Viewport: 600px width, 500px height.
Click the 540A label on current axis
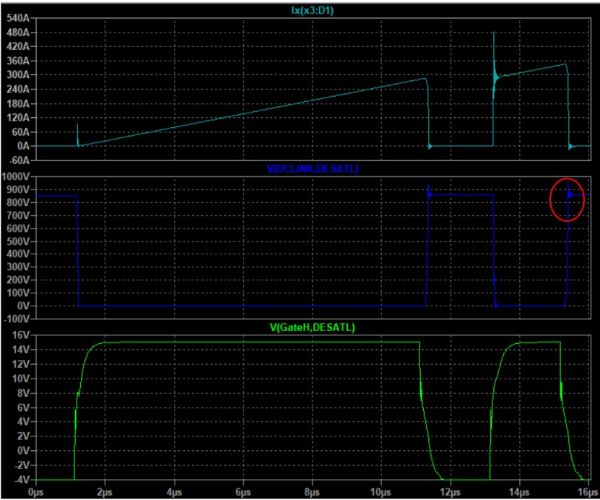[20, 18]
